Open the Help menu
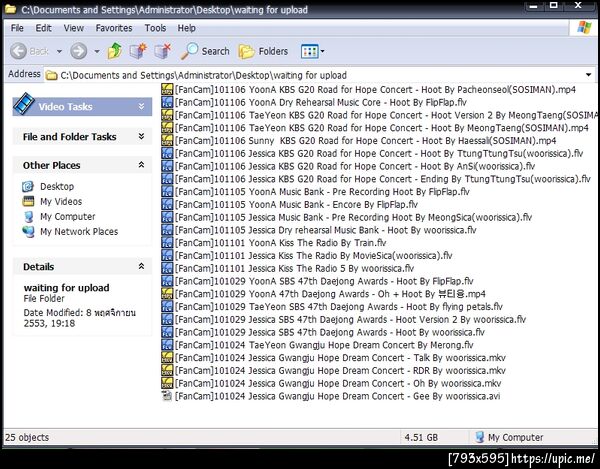The height and width of the screenshot is (469, 600). pyautogui.click(x=186, y=28)
